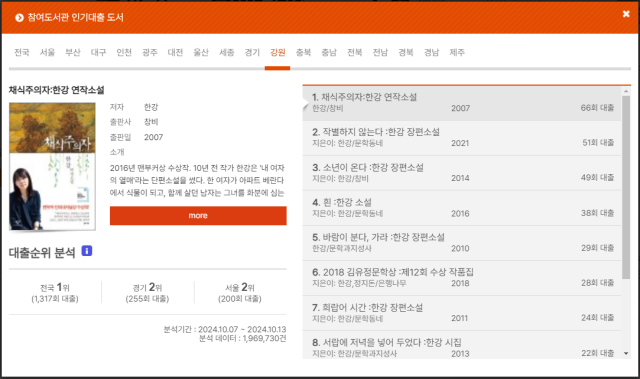
Task: Select the 경북 region tab
Action: (x=406, y=52)
